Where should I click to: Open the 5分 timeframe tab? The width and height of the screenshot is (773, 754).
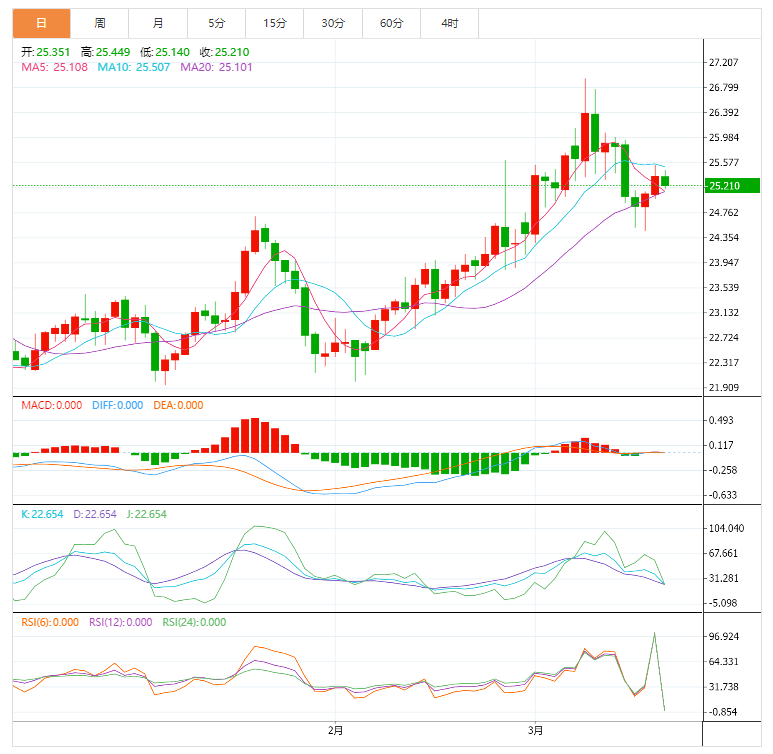216,23
